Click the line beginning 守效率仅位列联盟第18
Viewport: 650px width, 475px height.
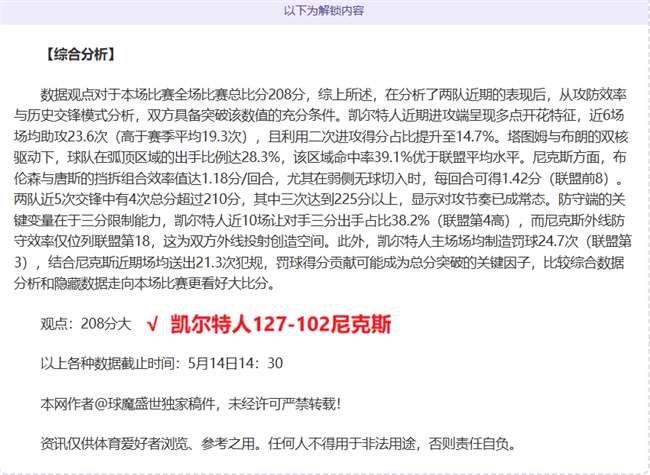click(323, 242)
